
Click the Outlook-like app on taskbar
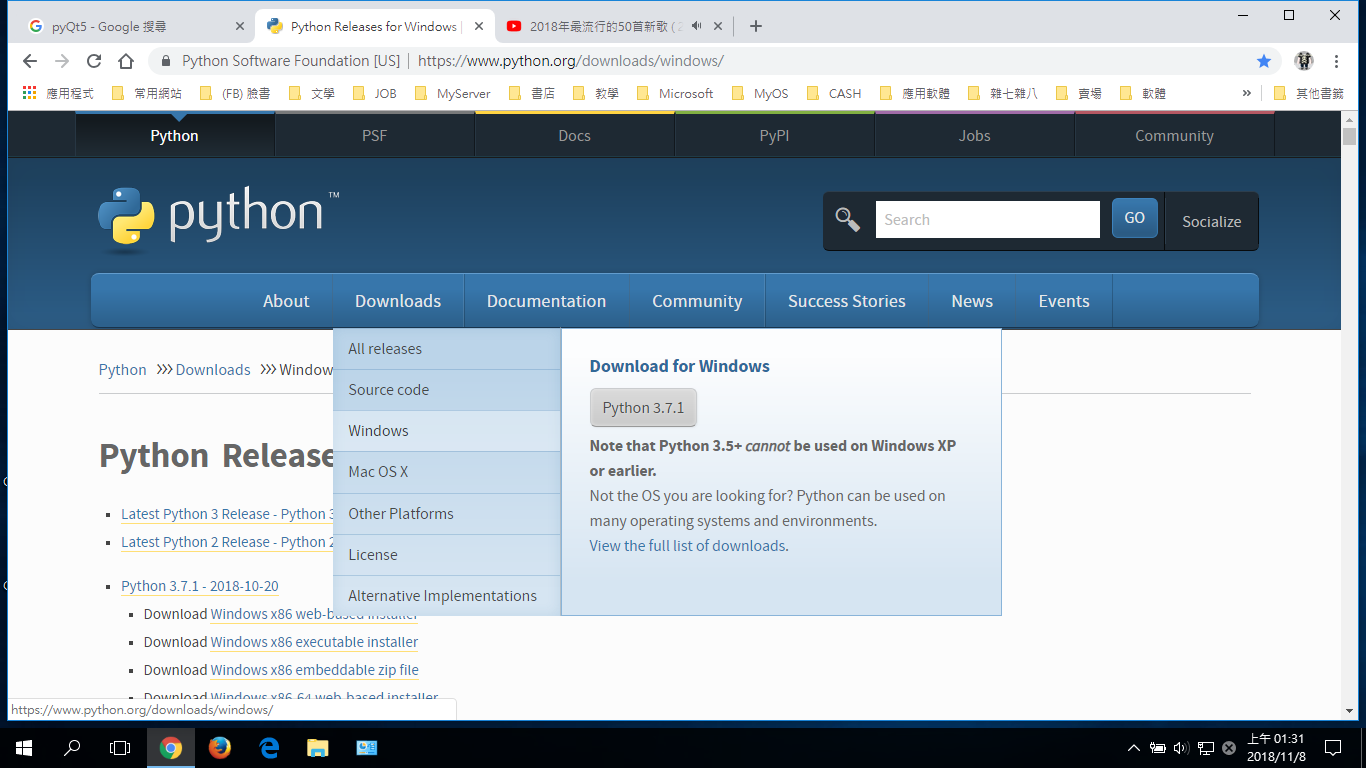(366, 747)
